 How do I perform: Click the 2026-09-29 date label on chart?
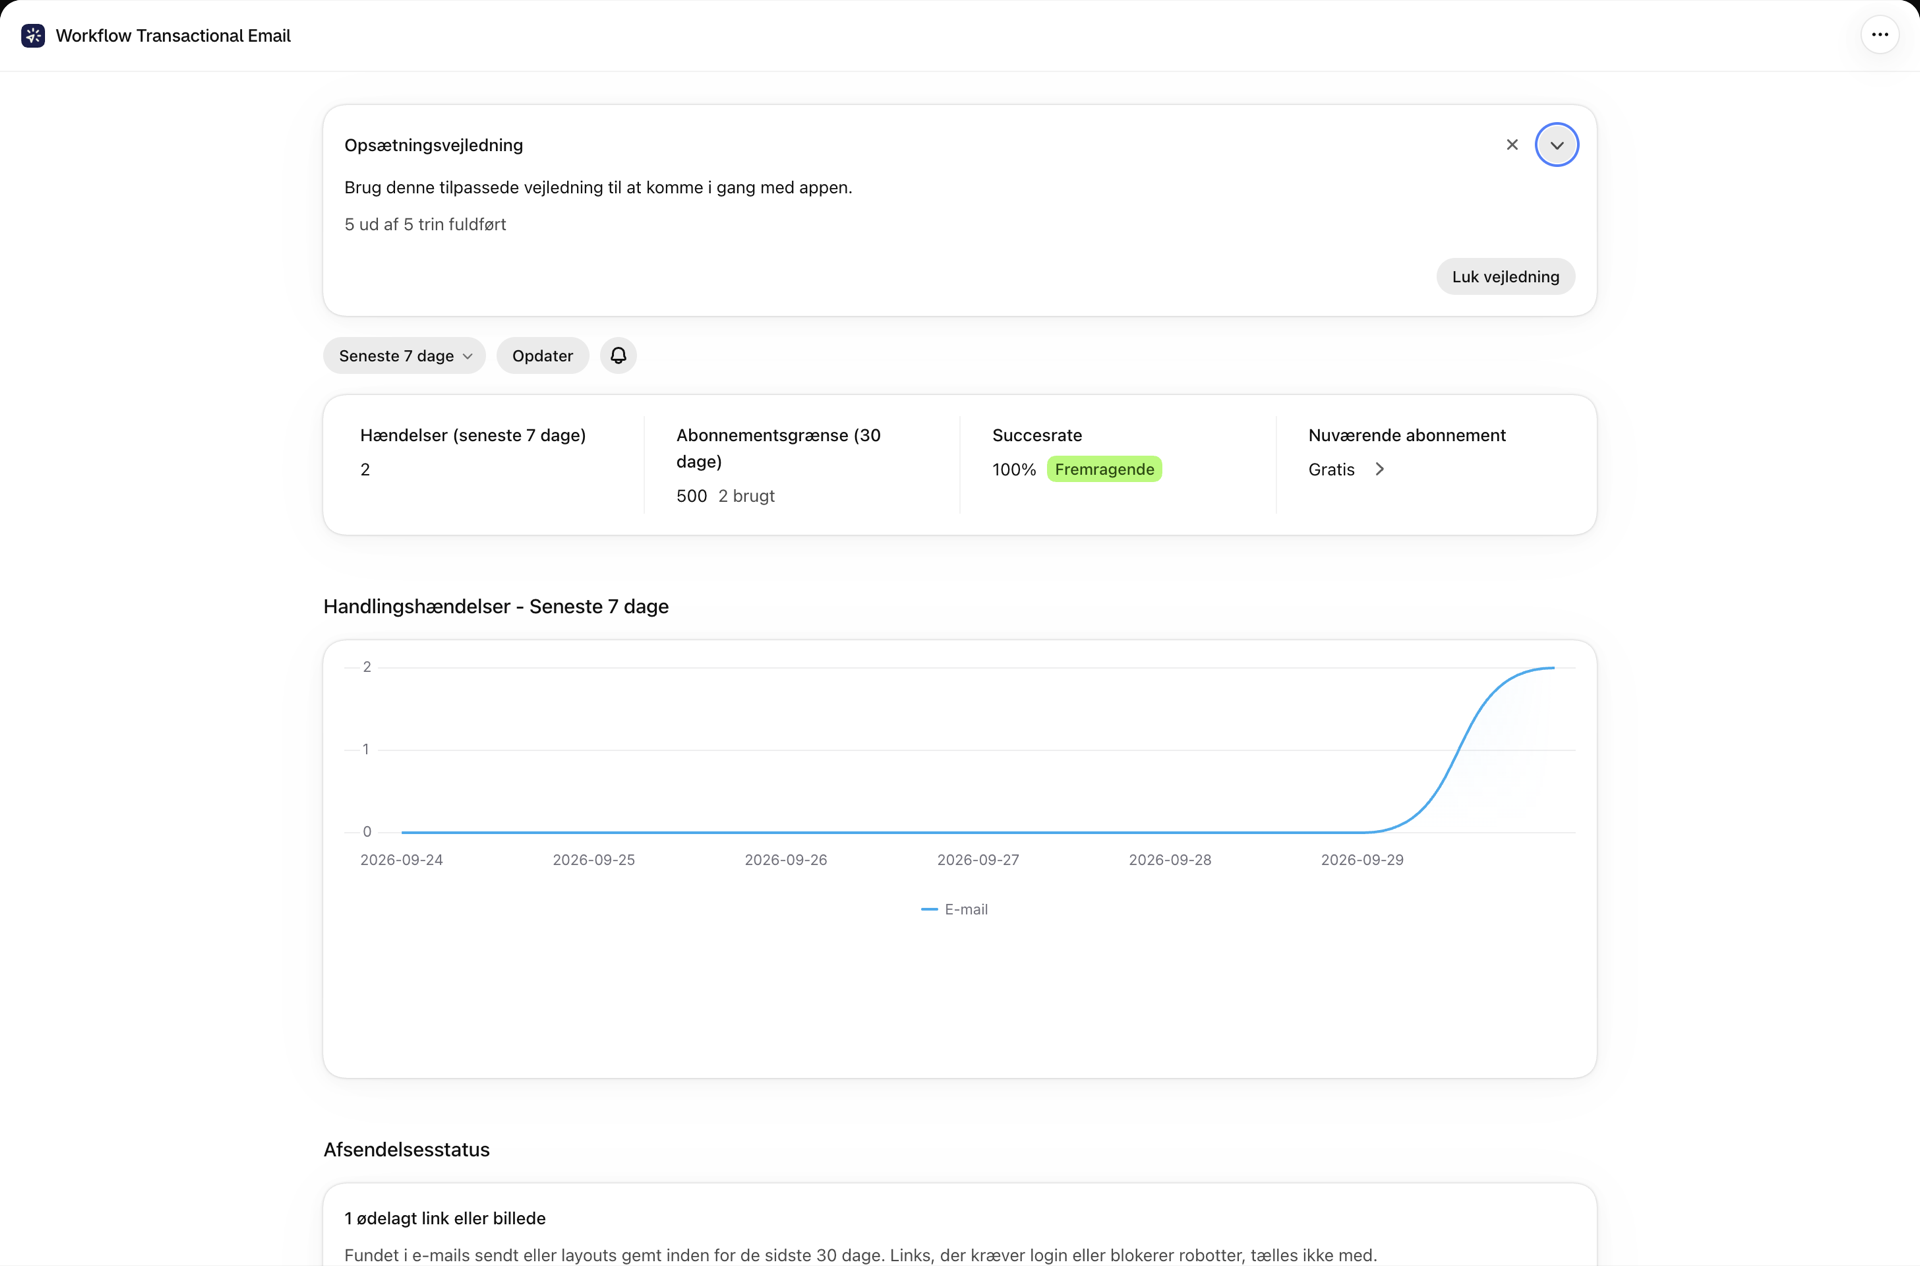pyautogui.click(x=1362, y=860)
